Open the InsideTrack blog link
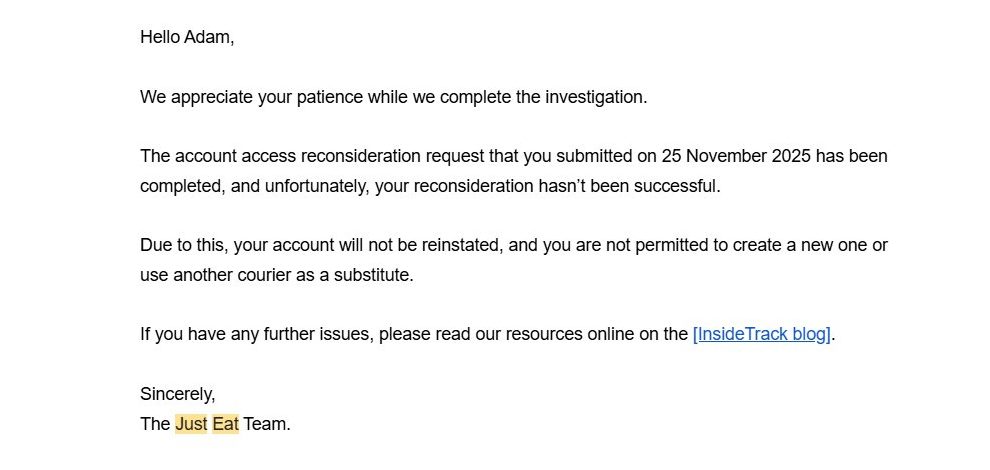 (762, 334)
